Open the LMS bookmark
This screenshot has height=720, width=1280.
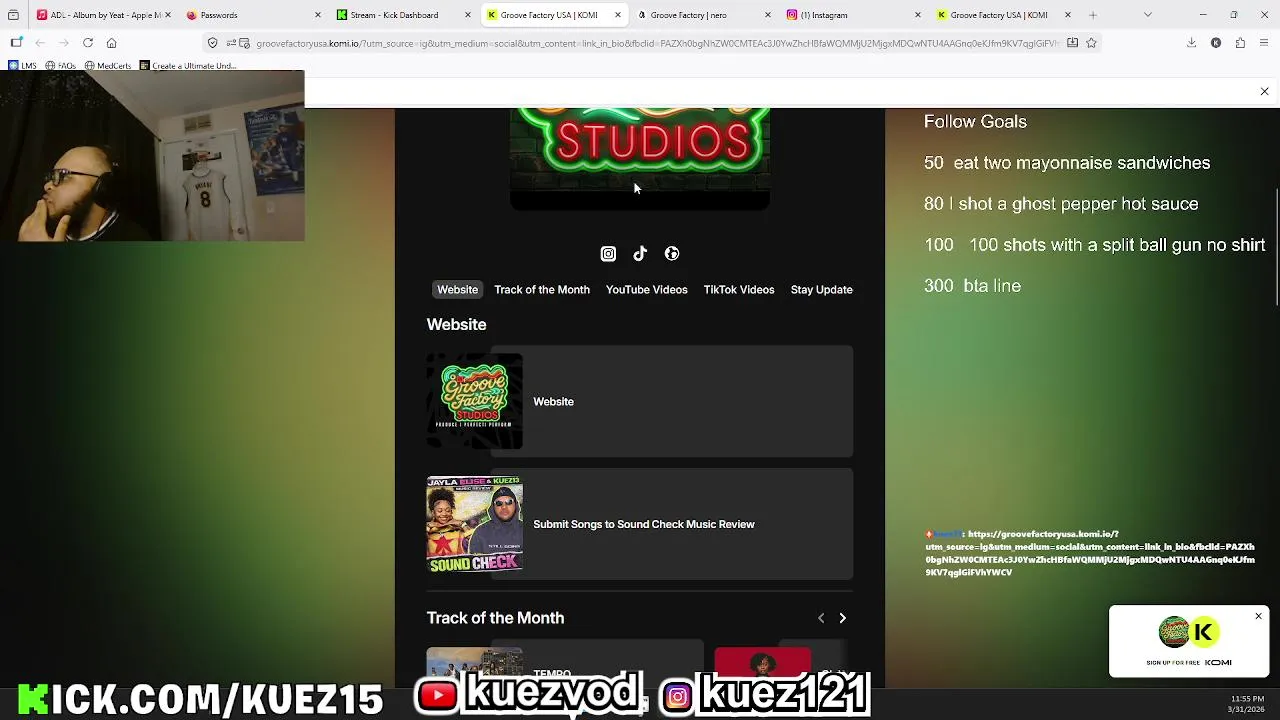[x=23, y=66]
